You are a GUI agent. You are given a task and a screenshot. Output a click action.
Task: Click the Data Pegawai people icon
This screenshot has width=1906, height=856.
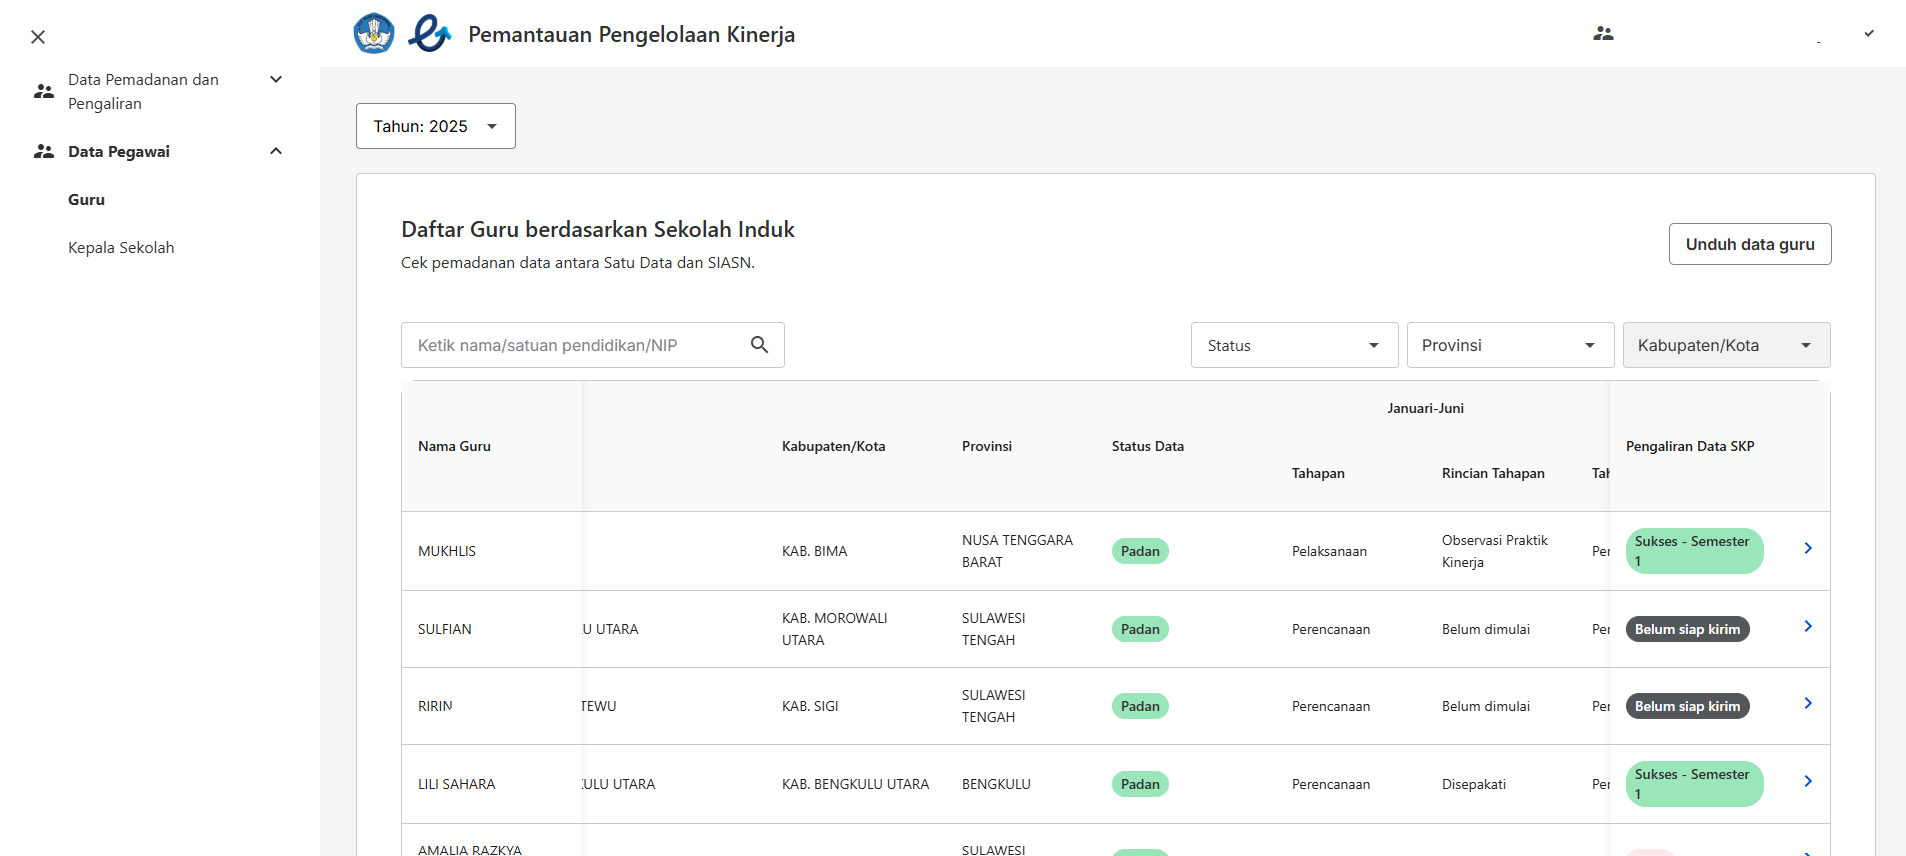click(44, 151)
